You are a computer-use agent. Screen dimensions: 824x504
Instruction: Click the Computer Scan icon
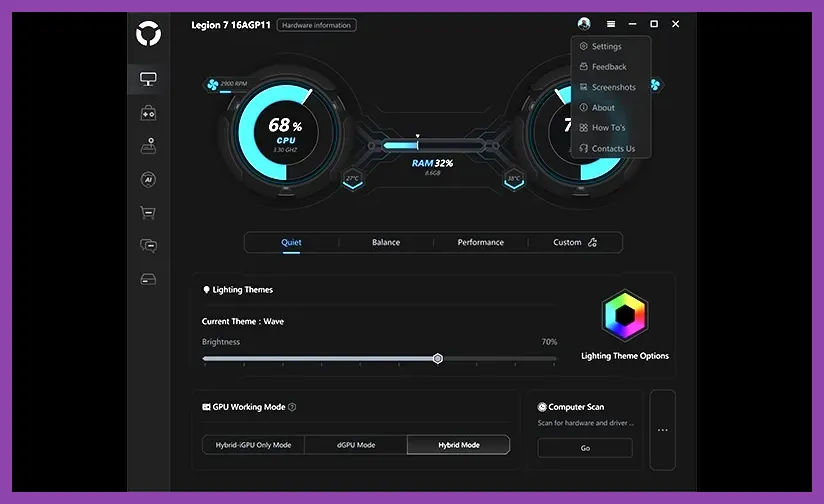tap(542, 407)
